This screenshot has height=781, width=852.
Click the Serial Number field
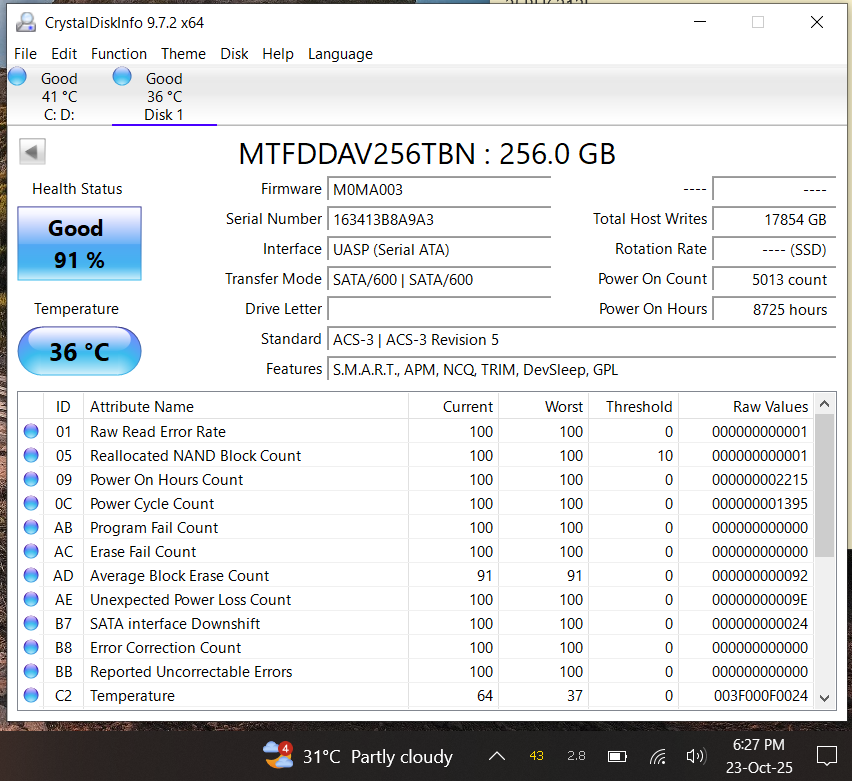click(x=439, y=219)
